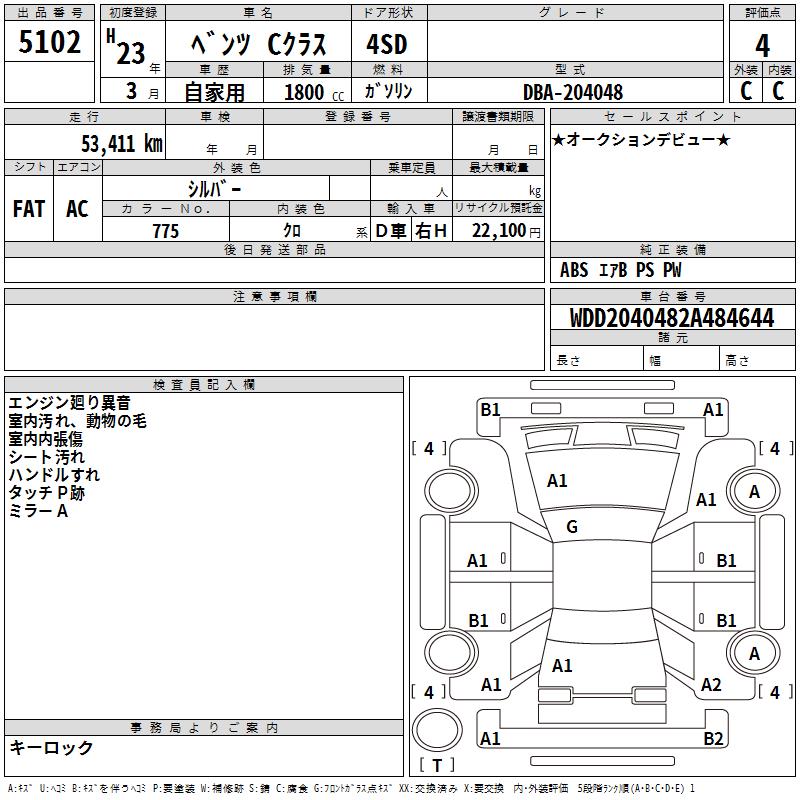
Task: Click the registration month 3月
Action: [142, 91]
